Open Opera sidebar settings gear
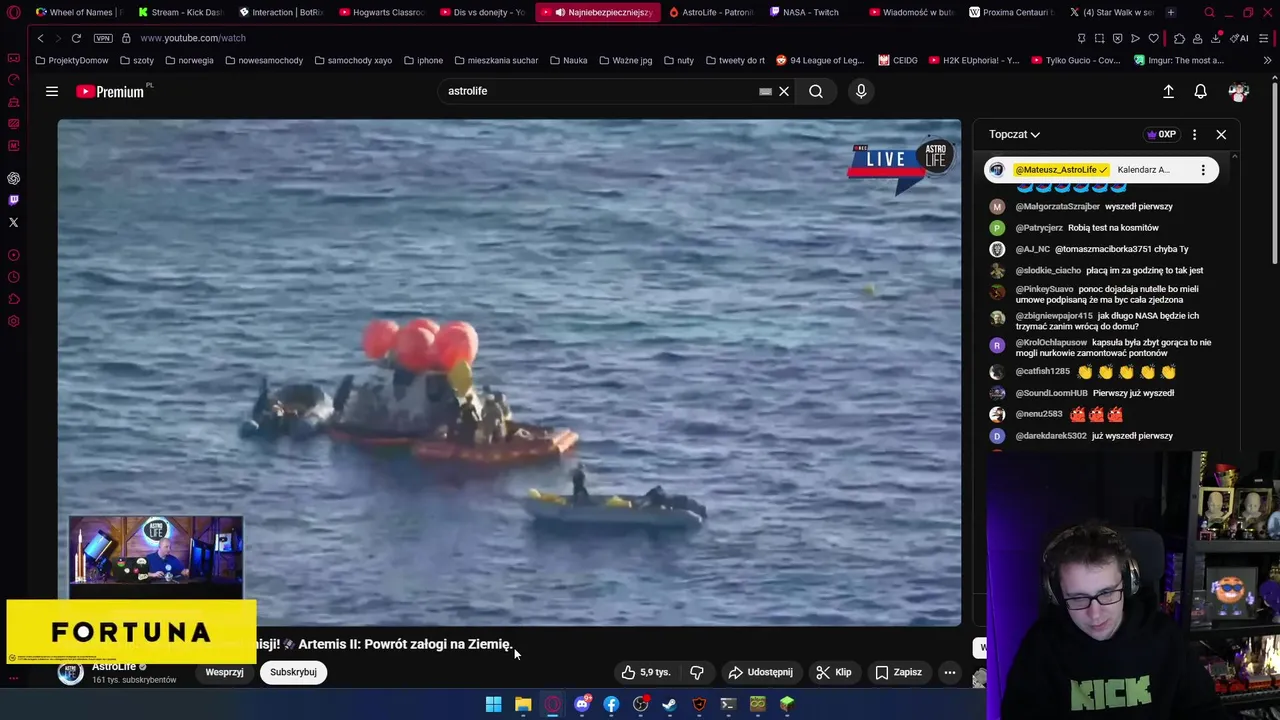Screen dimensions: 1280x720 [x=14, y=321]
